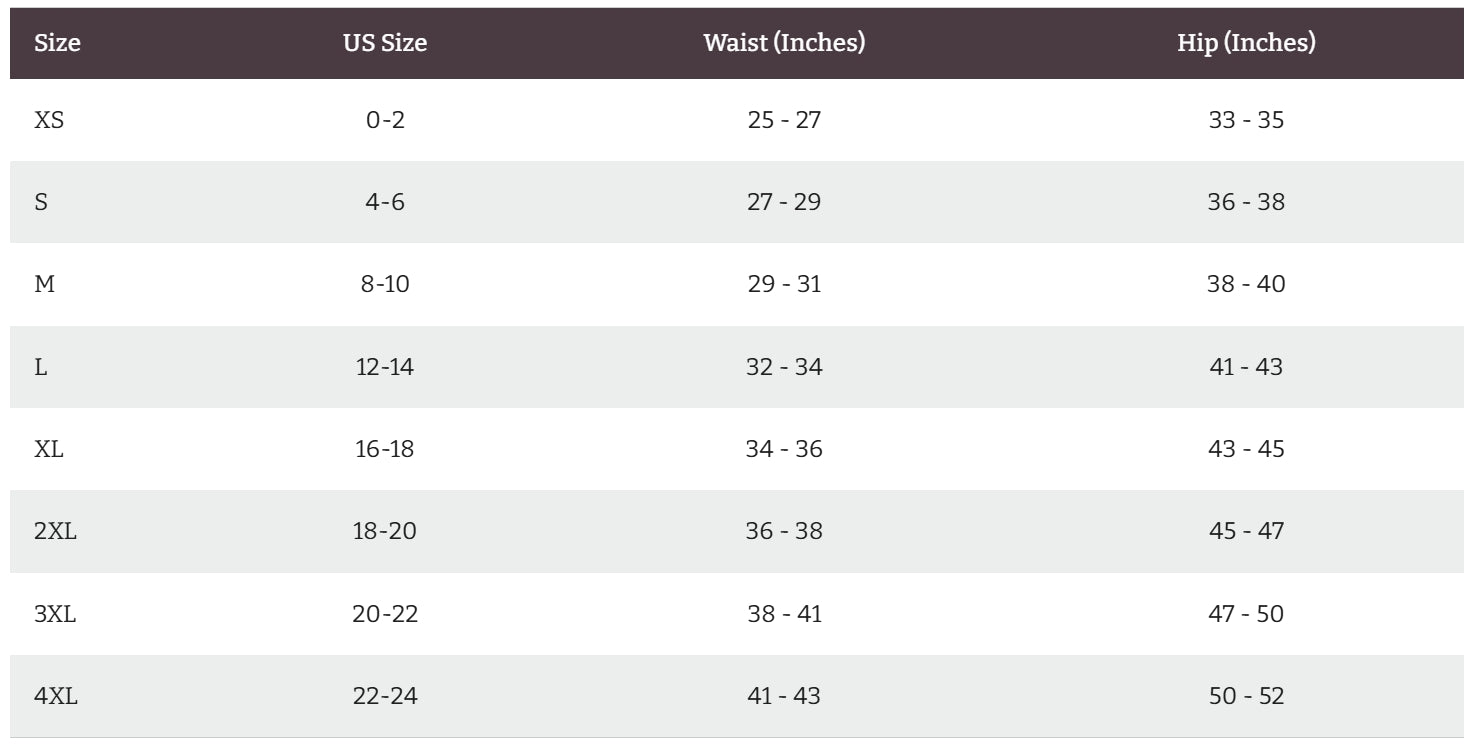Image resolution: width=1476 pixels, height=748 pixels.
Task: Click waist value 34 - 36
Action: [784, 449]
